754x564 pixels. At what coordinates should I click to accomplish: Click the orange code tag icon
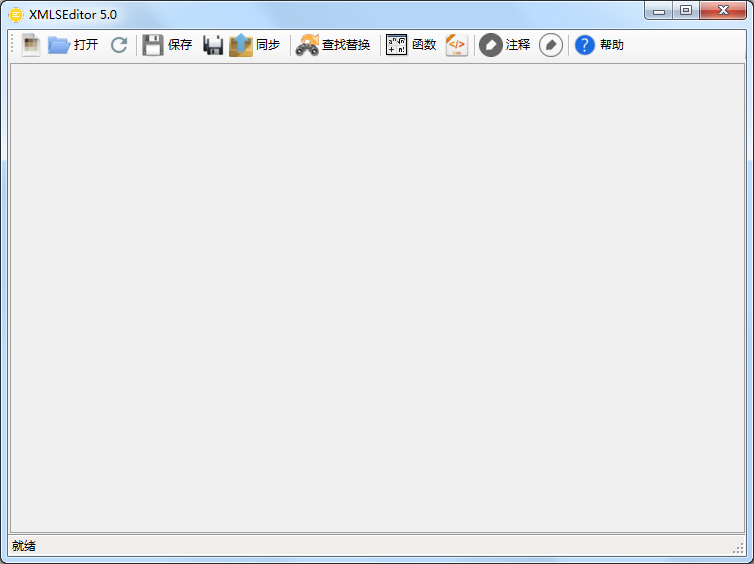pyautogui.click(x=456, y=45)
